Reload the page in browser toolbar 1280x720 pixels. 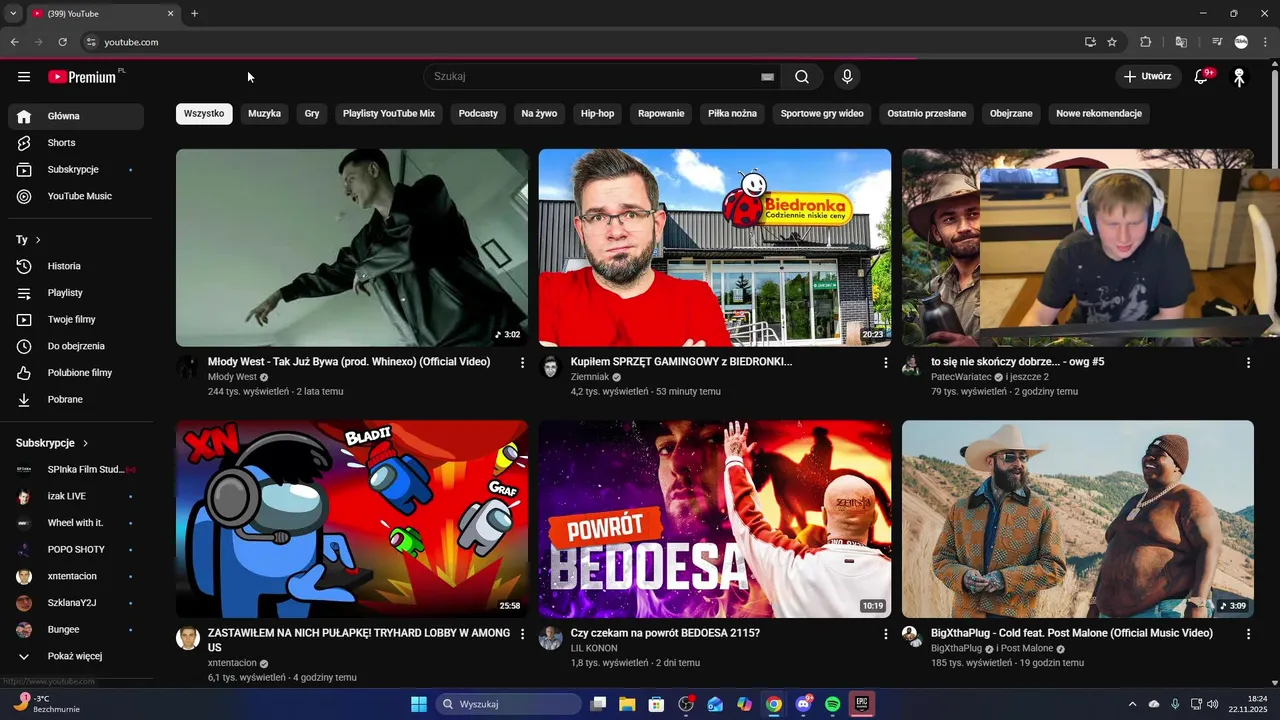click(62, 42)
